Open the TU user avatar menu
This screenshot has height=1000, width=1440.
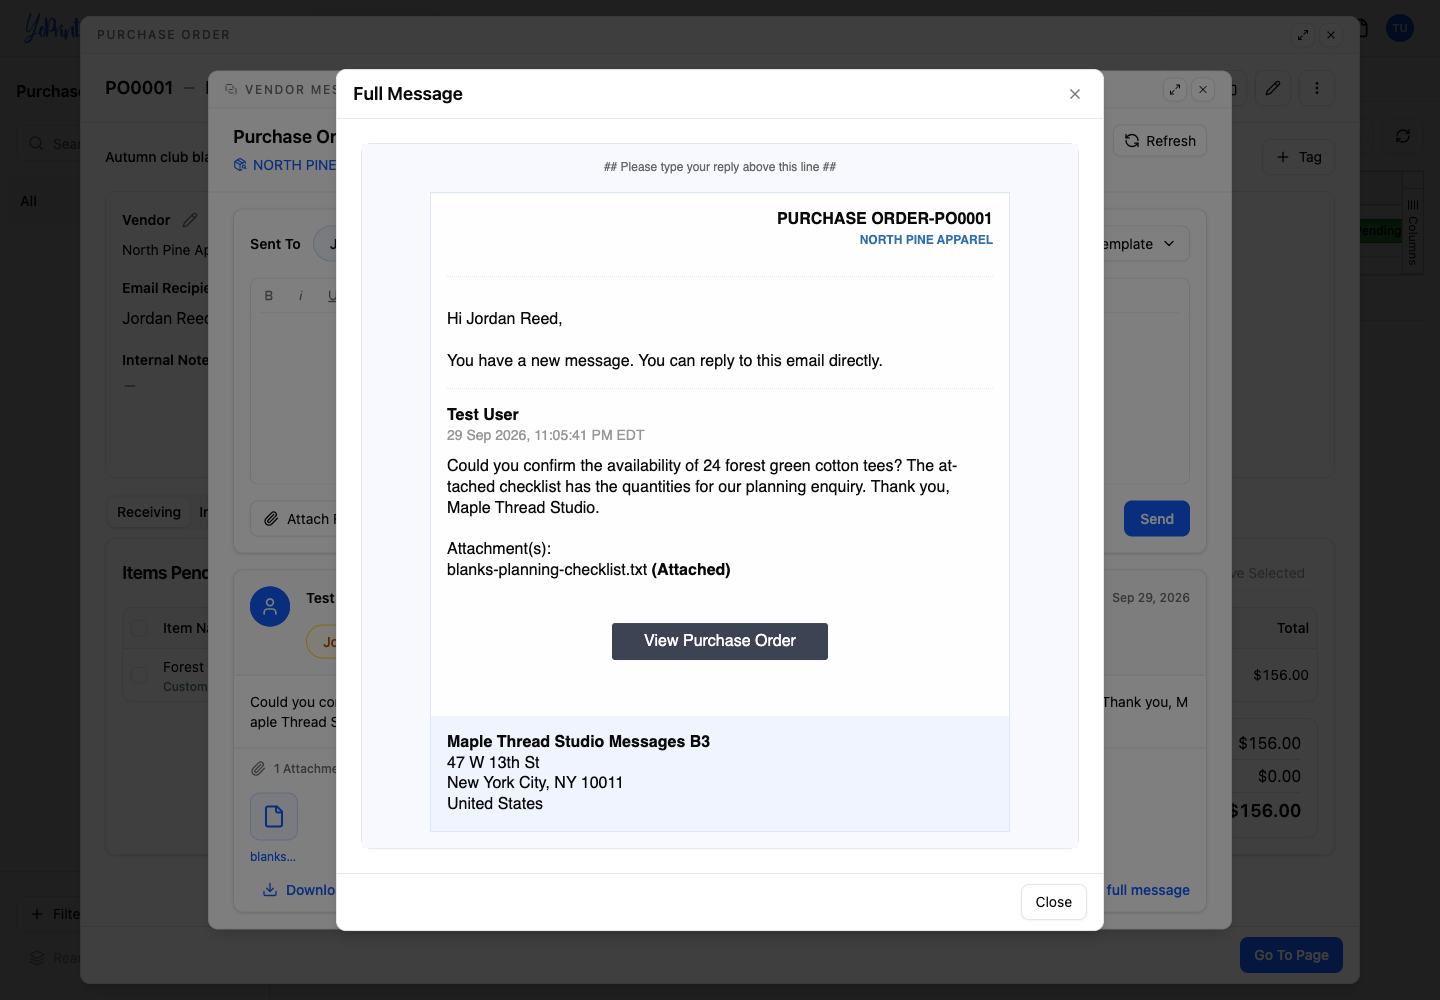(1400, 28)
